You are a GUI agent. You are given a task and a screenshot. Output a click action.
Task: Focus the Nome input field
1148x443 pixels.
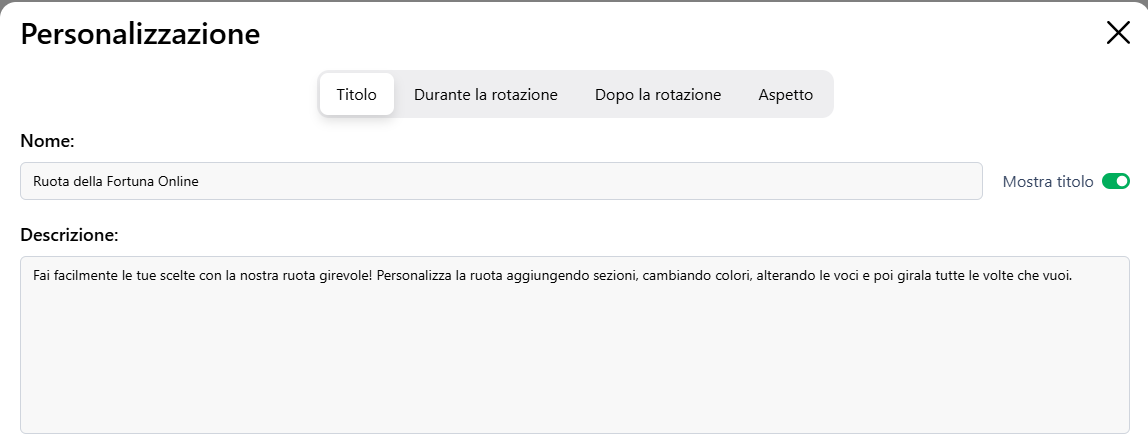tap(500, 181)
